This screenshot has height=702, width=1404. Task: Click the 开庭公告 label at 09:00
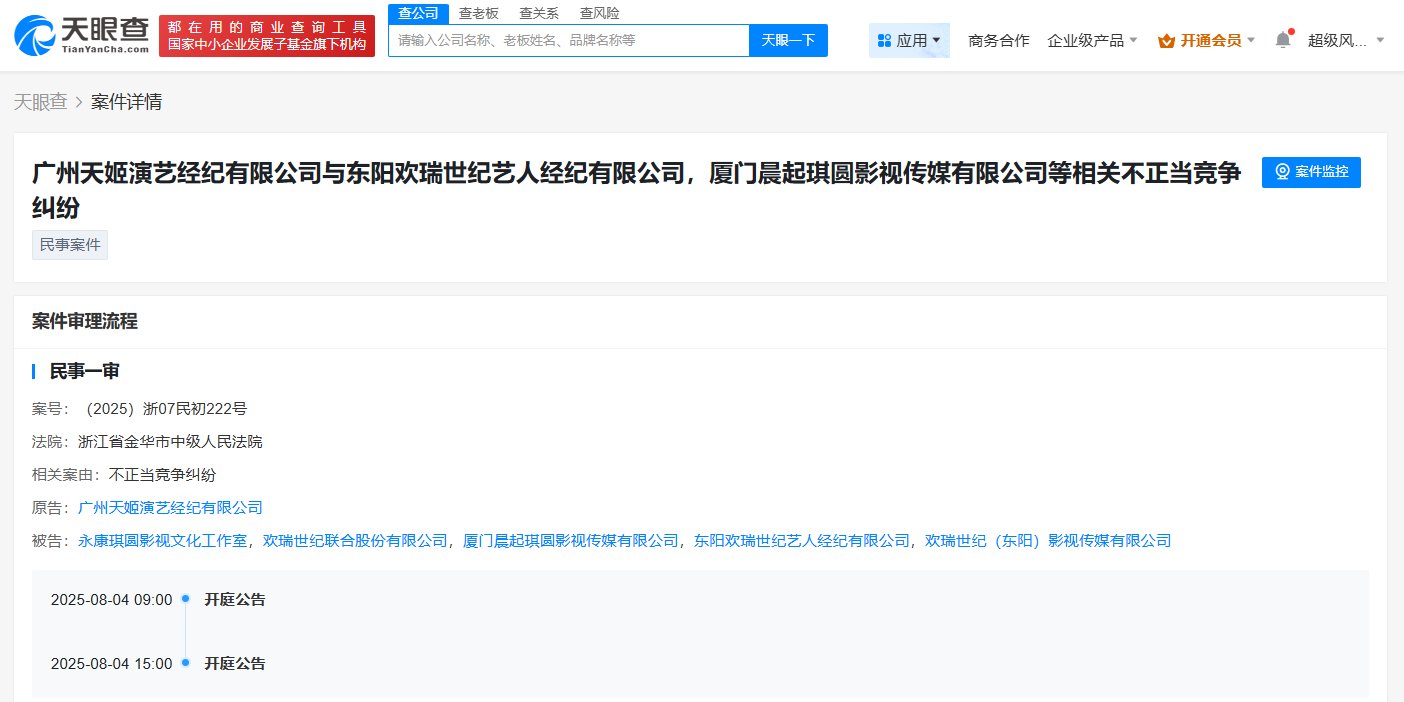coord(235,600)
